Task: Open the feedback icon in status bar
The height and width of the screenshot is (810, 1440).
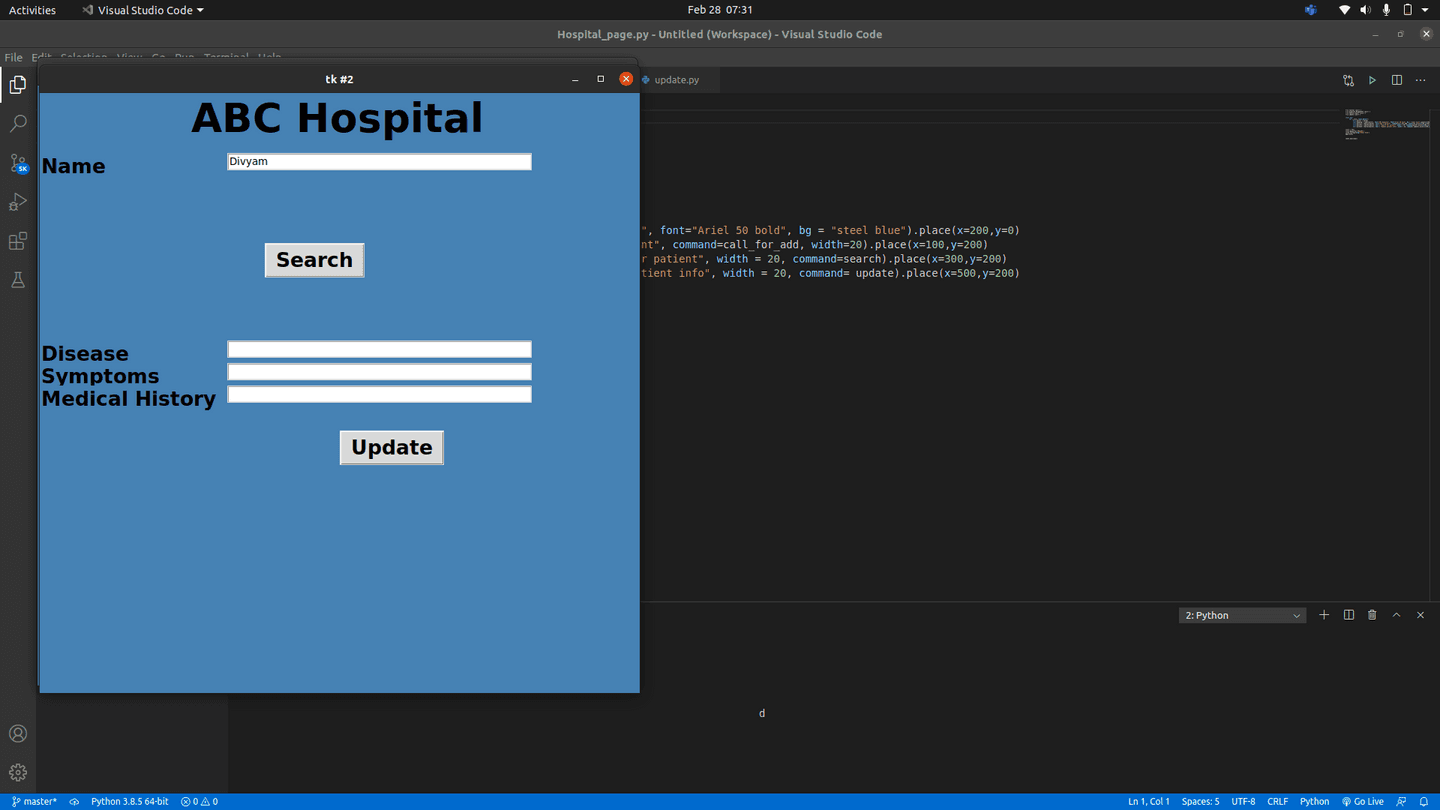Action: [1401, 801]
